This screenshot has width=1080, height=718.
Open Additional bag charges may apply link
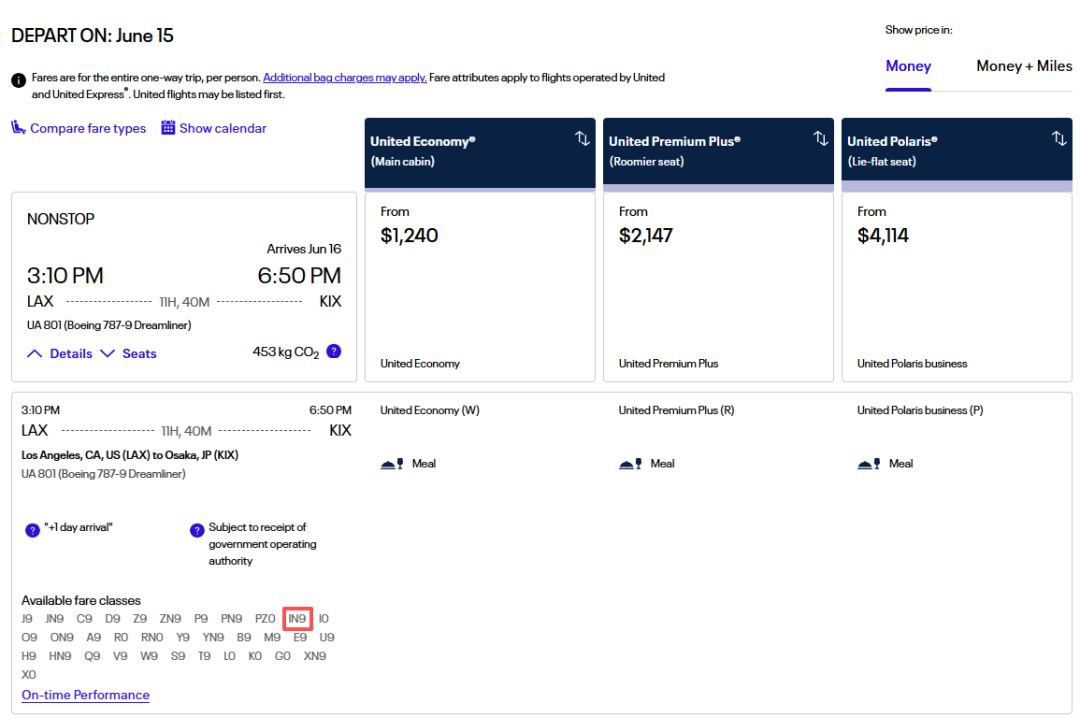pyautogui.click(x=344, y=78)
